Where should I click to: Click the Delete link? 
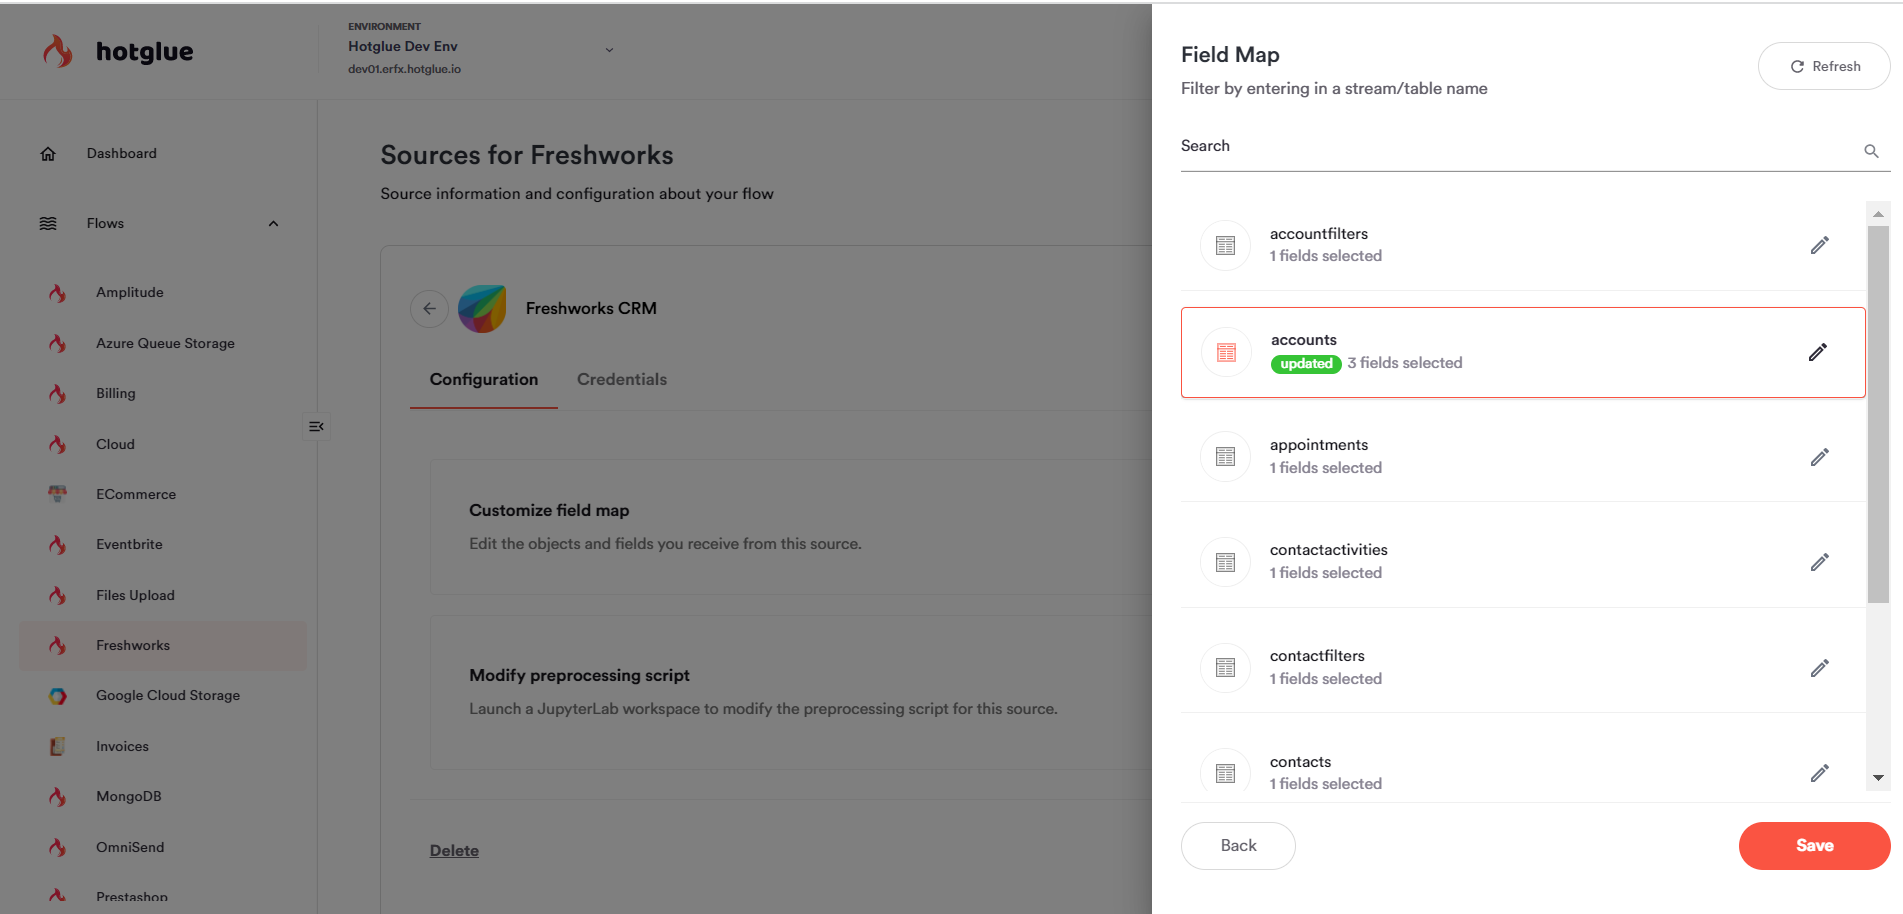point(454,851)
